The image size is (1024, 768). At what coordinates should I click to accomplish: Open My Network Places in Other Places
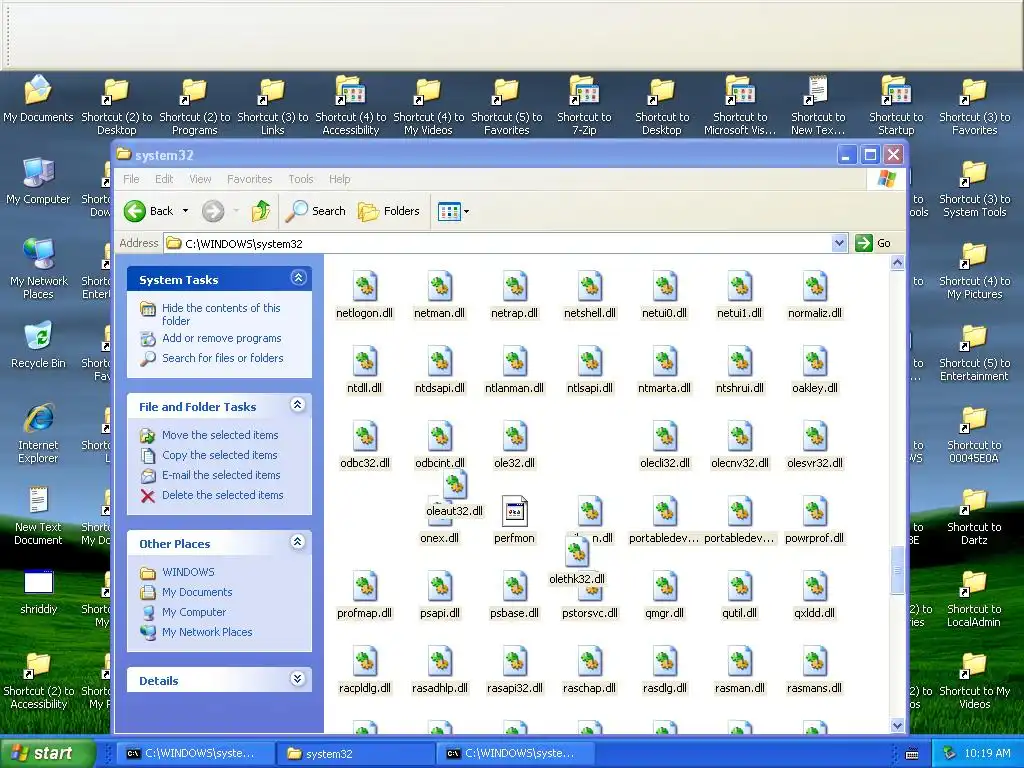click(207, 632)
